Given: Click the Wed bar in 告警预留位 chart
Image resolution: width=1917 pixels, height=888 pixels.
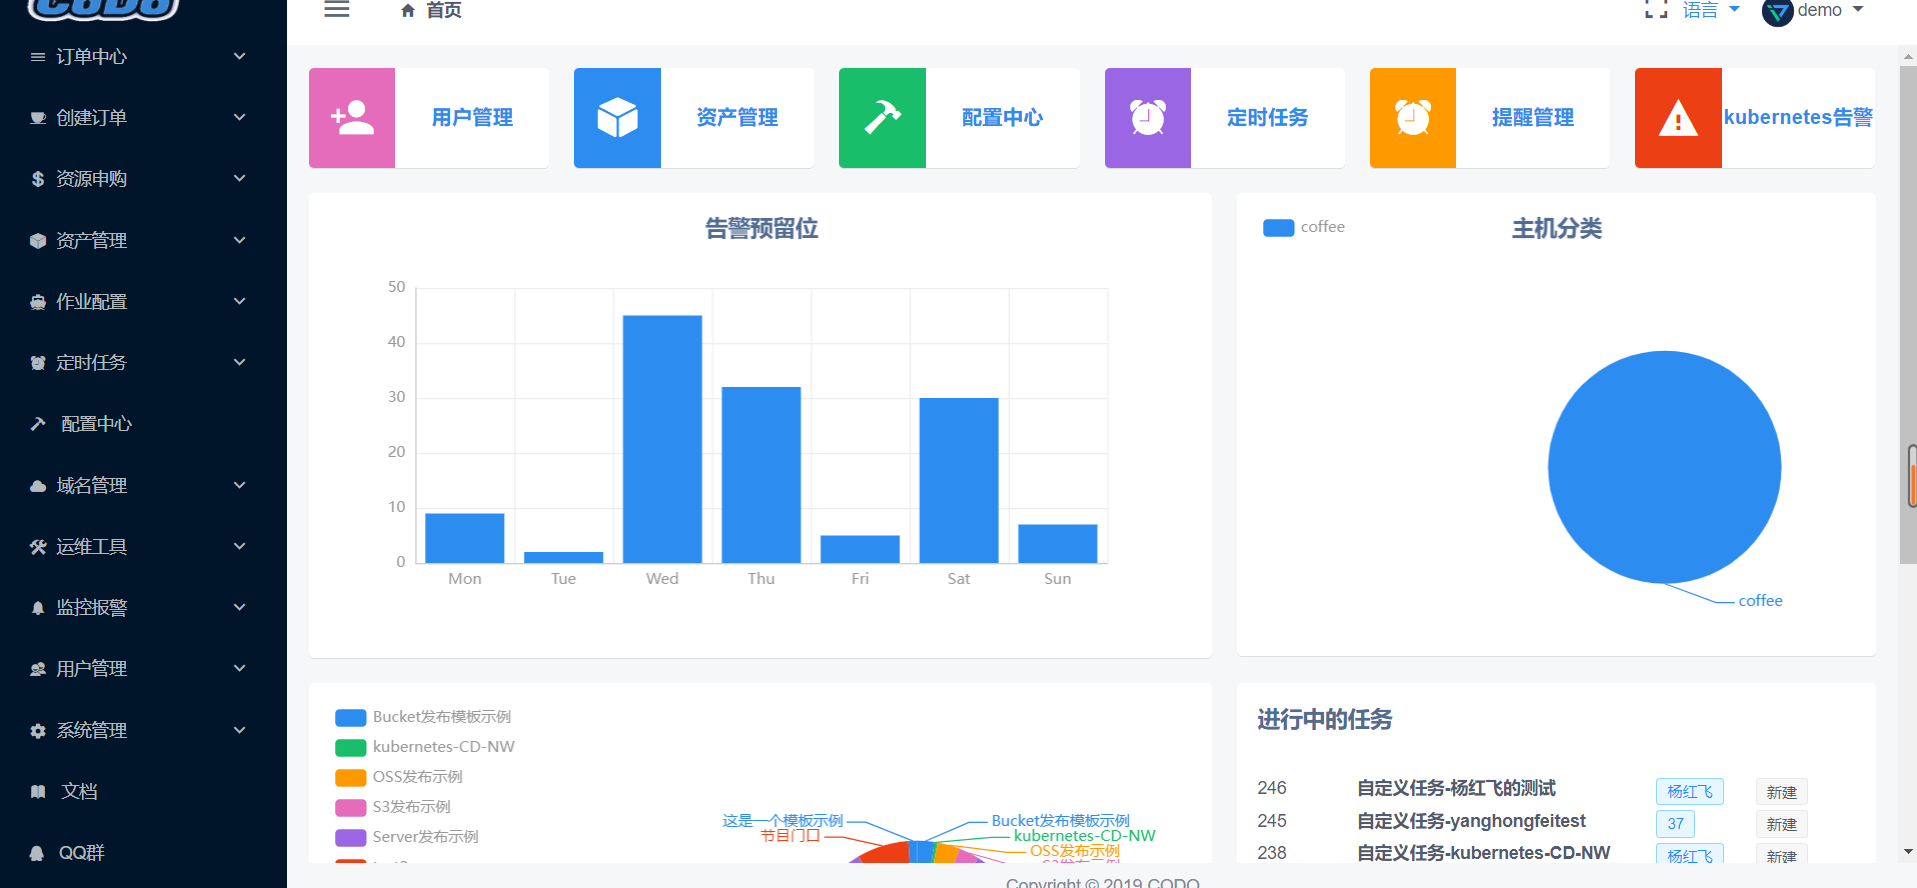Looking at the screenshot, I should pyautogui.click(x=662, y=439).
